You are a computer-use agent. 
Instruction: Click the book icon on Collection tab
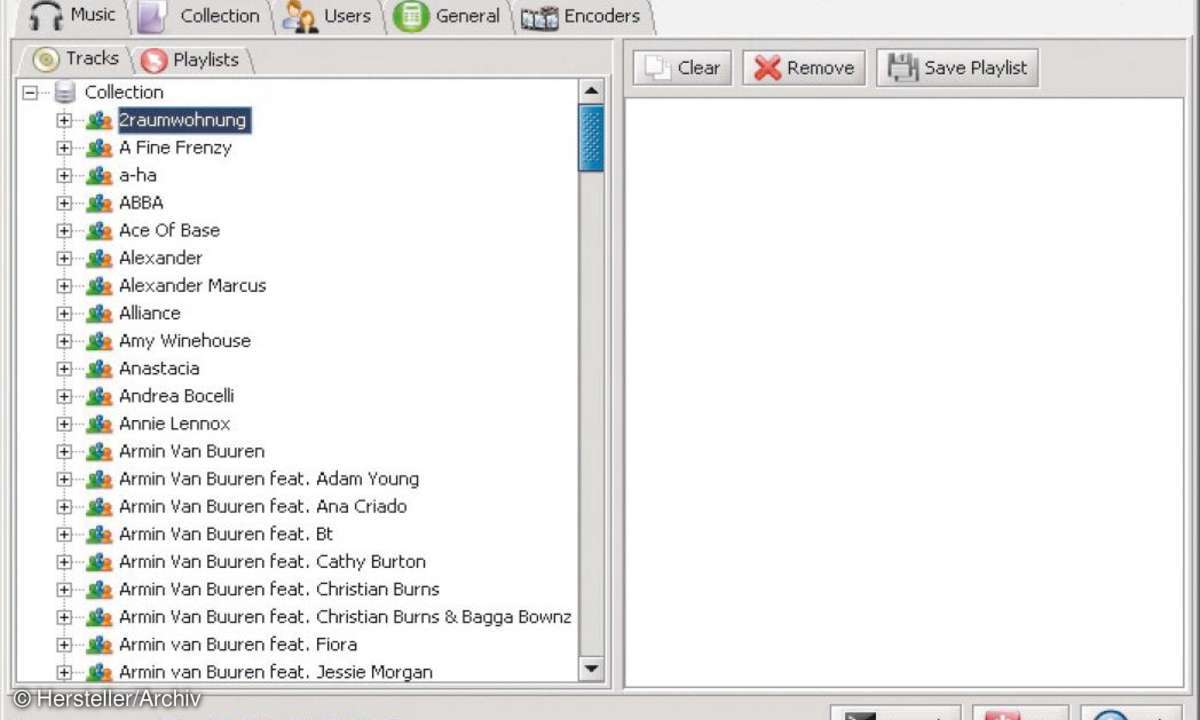coord(152,17)
